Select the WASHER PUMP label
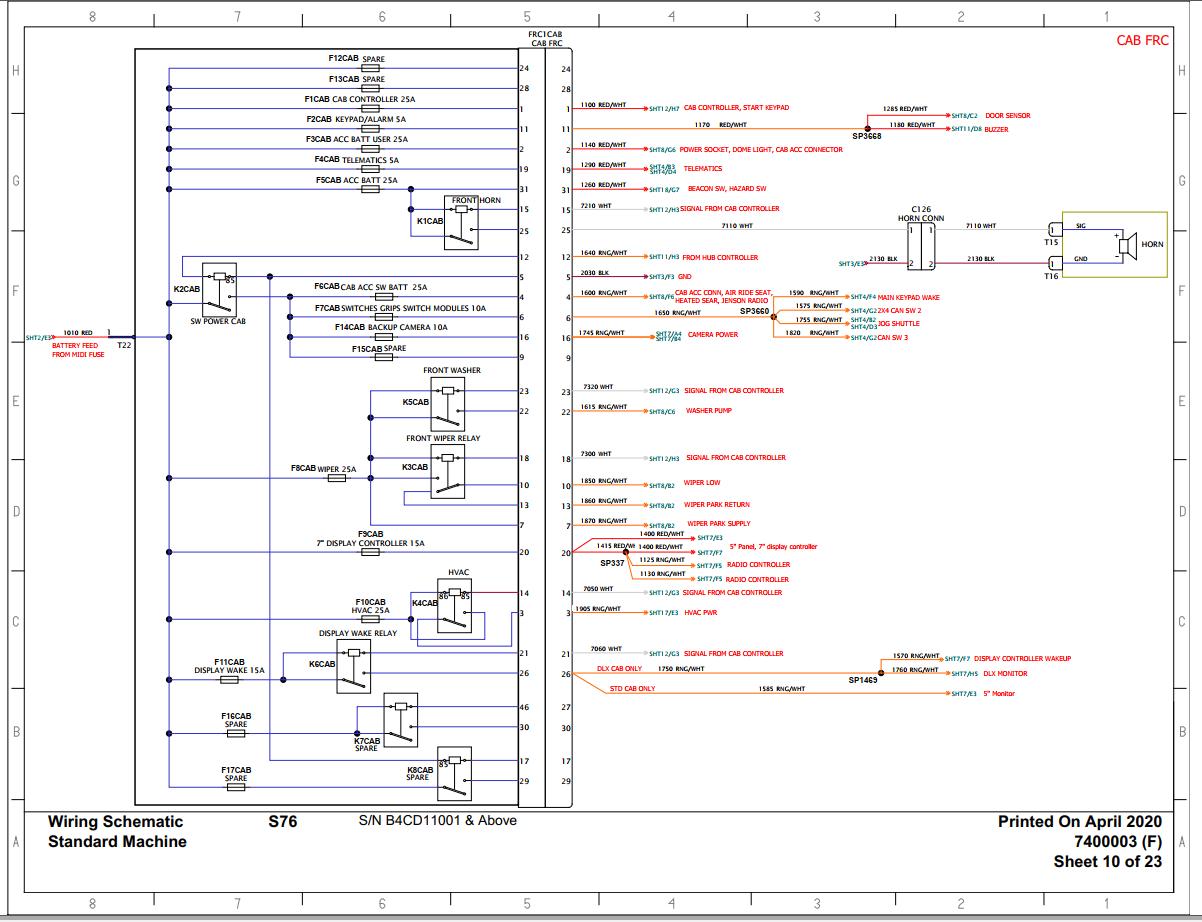 pyautogui.click(x=709, y=411)
